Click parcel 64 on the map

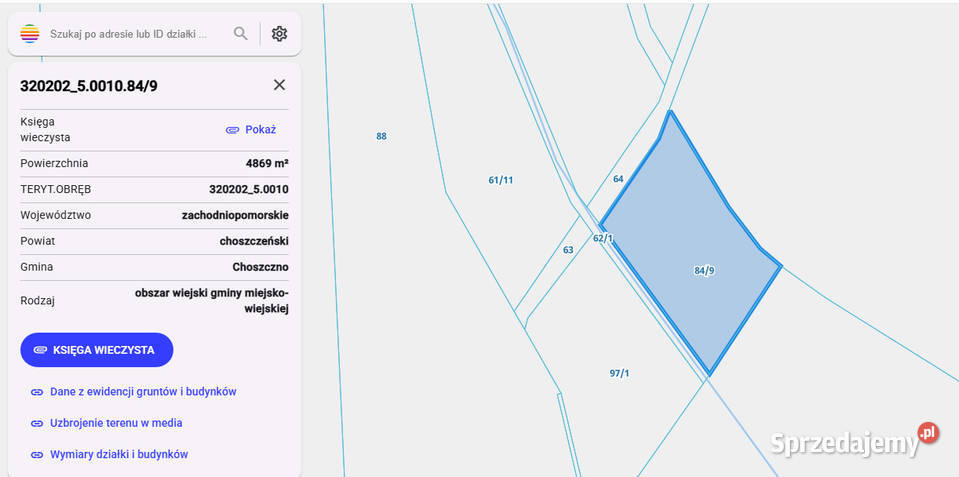click(618, 179)
